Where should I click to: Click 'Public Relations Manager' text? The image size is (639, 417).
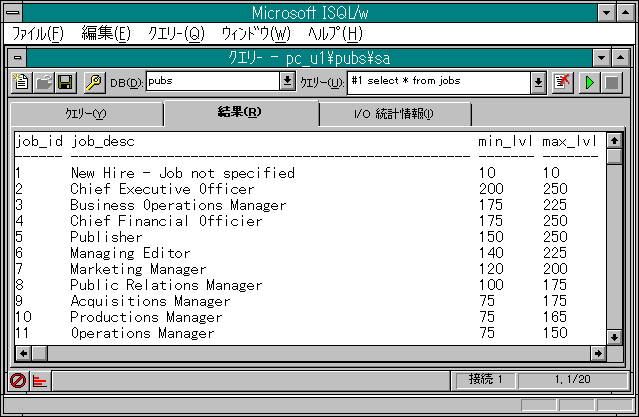point(166,285)
